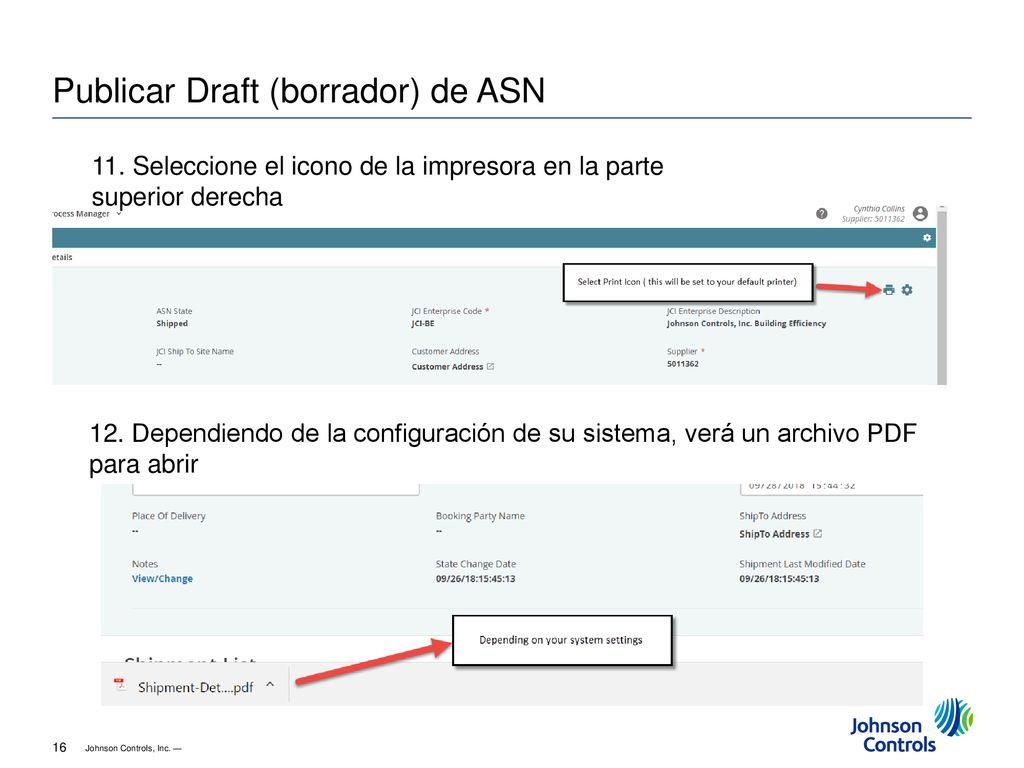Click the printer icon next to the gear
The image size is (1024, 768).
click(889, 289)
